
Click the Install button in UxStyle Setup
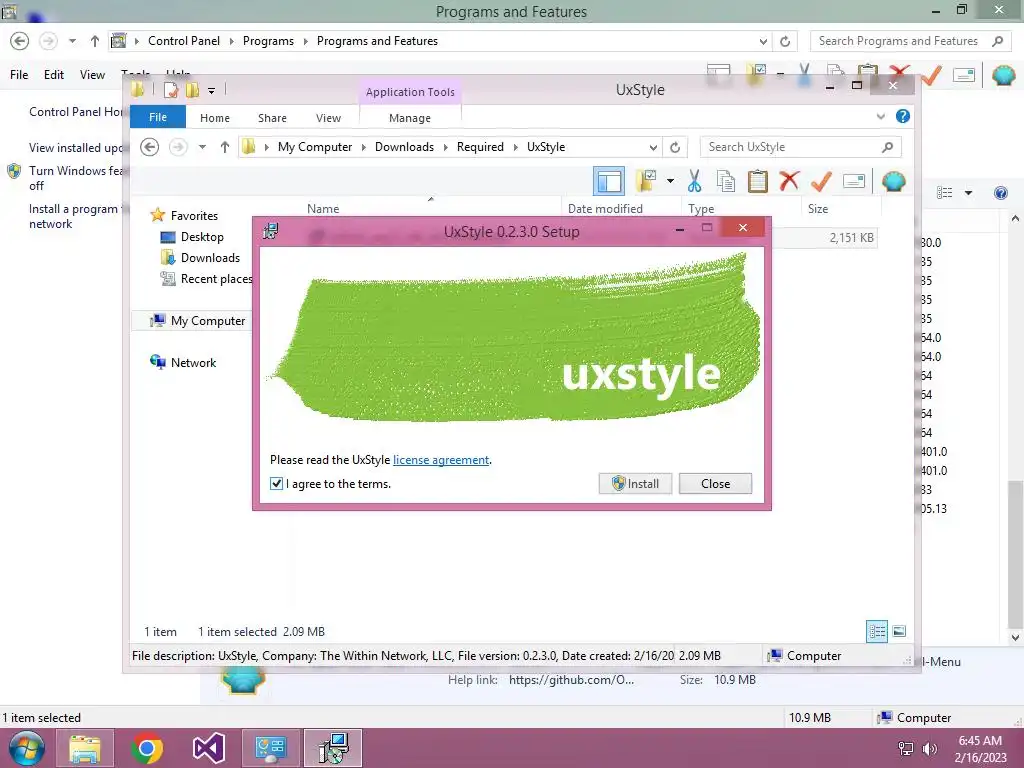[x=635, y=483]
